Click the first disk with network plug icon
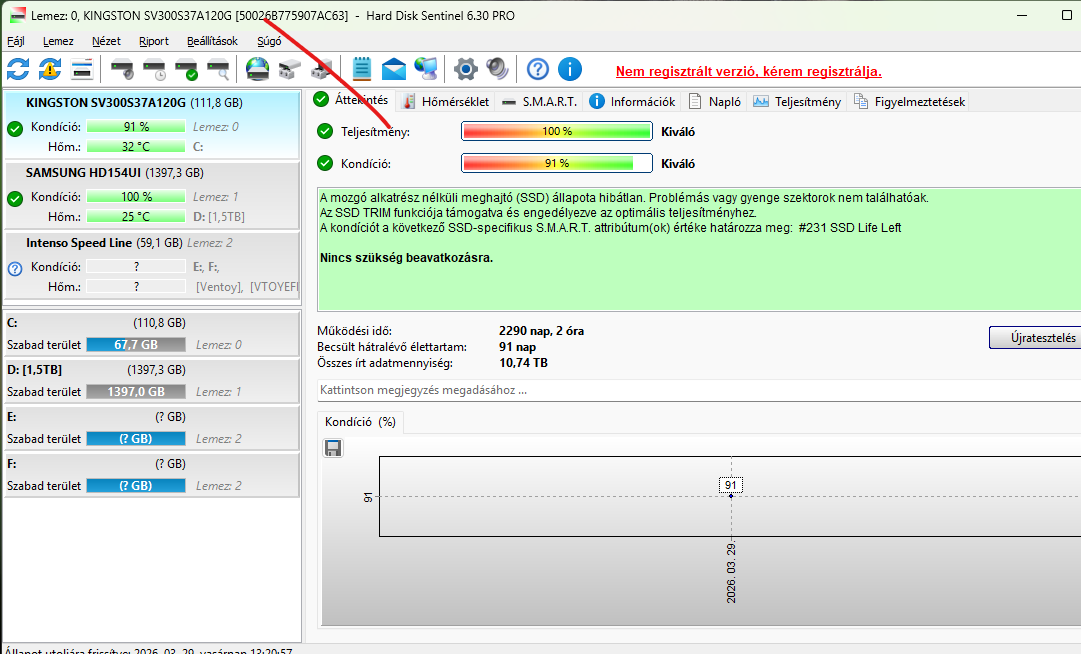The height and width of the screenshot is (654, 1081). (x=290, y=69)
